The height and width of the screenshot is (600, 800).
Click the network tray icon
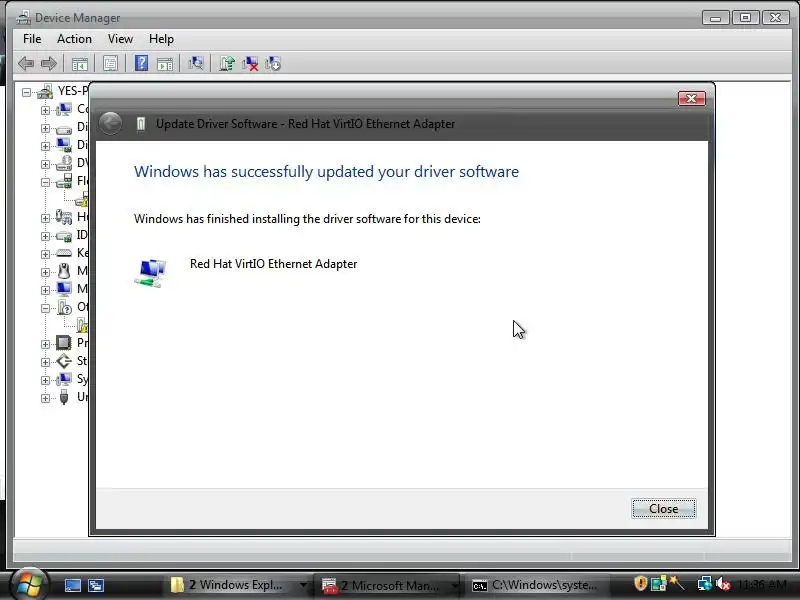click(705, 583)
